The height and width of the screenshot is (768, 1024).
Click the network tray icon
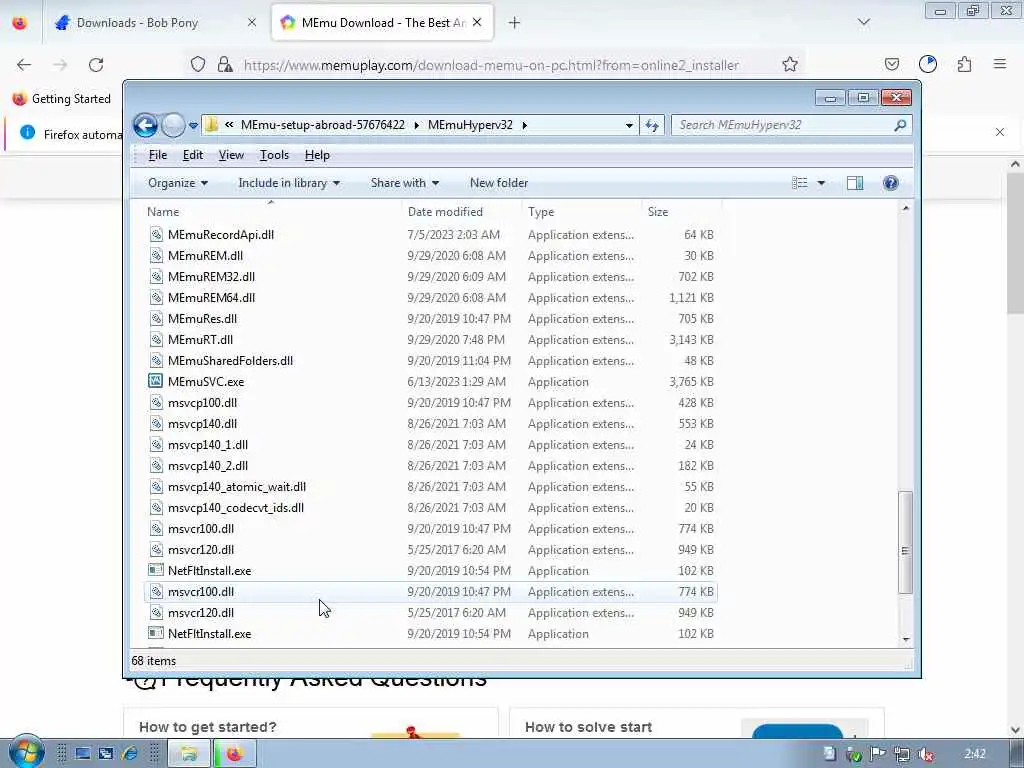(902, 754)
